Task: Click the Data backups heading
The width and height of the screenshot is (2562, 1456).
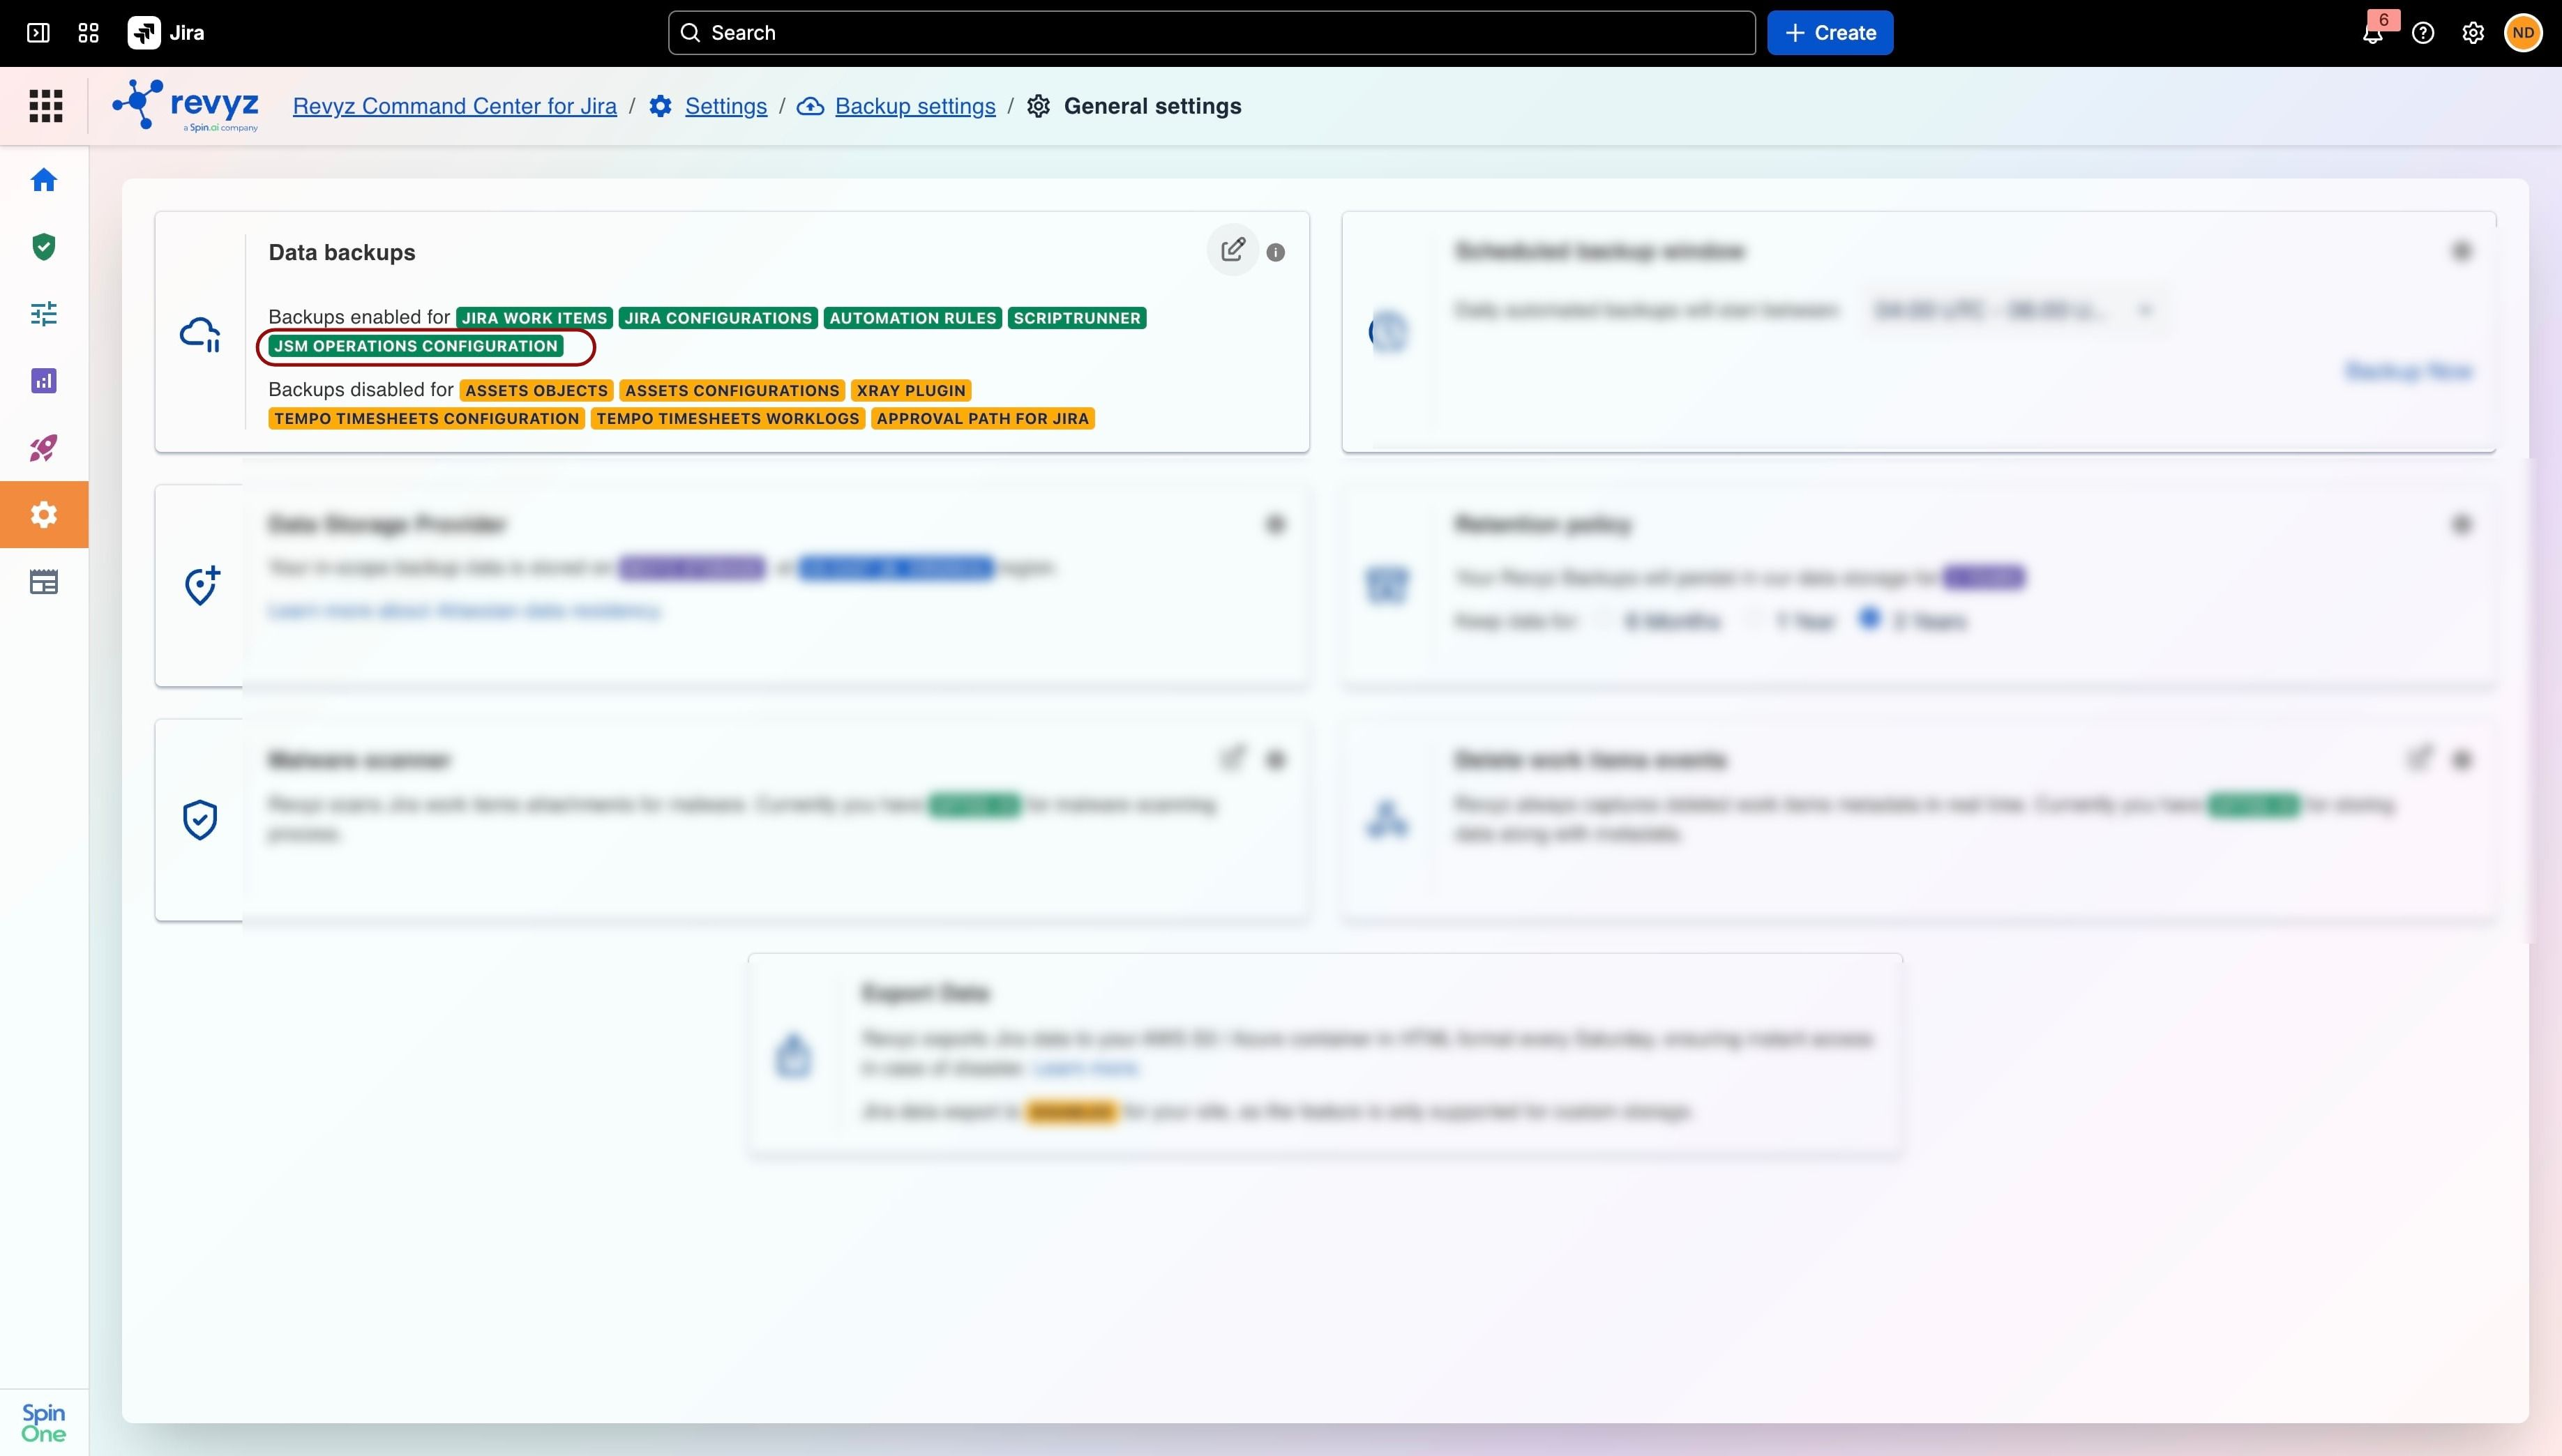Action: 342,253
